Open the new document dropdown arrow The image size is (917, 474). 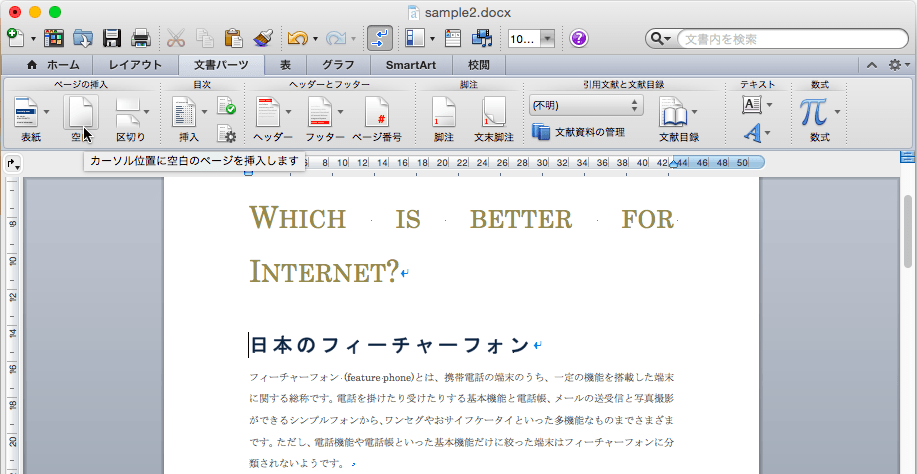pos(33,39)
